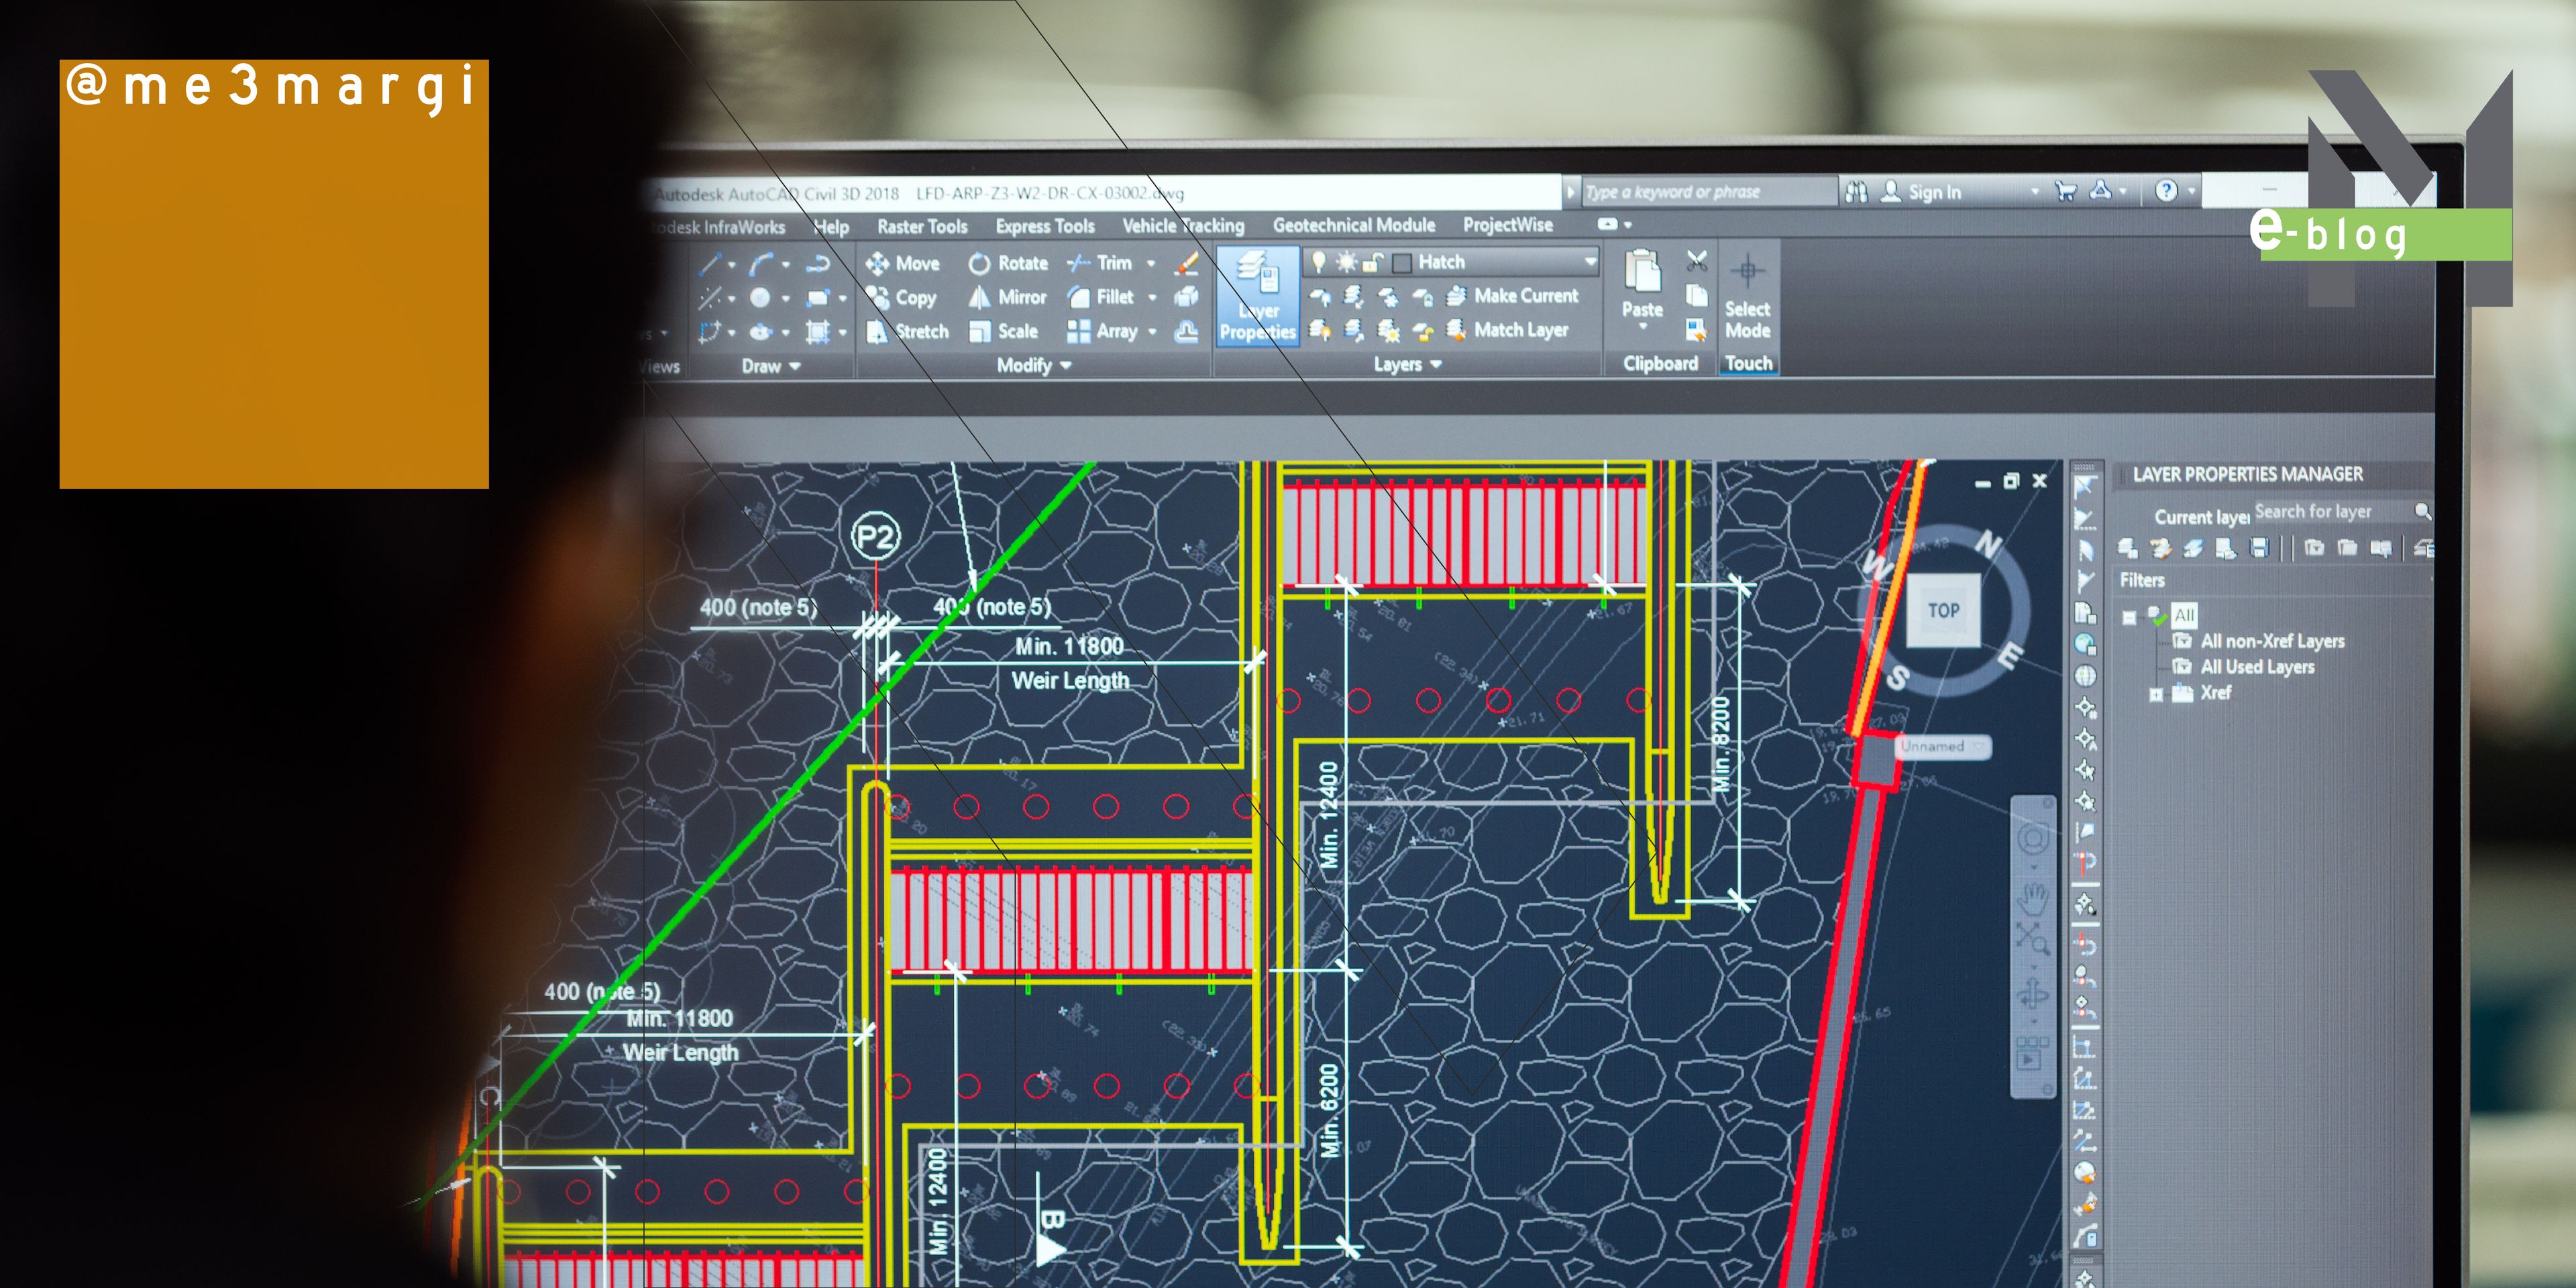The width and height of the screenshot is (2576, 1288).
Task: Open the Sign In dropdown arrow
Action: point(2034,191)
